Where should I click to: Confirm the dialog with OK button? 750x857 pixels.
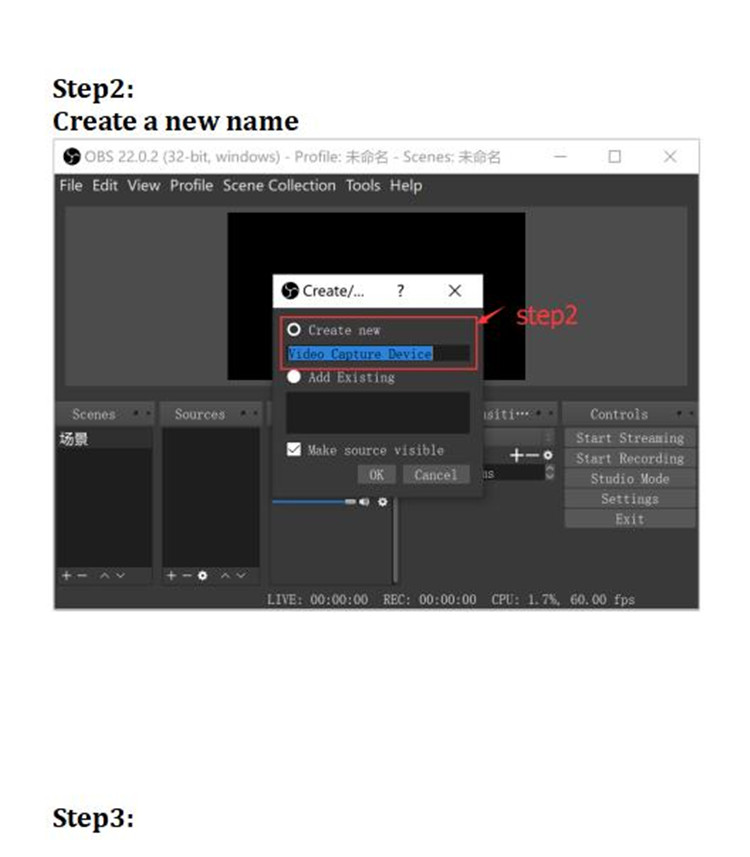point(376,475)
